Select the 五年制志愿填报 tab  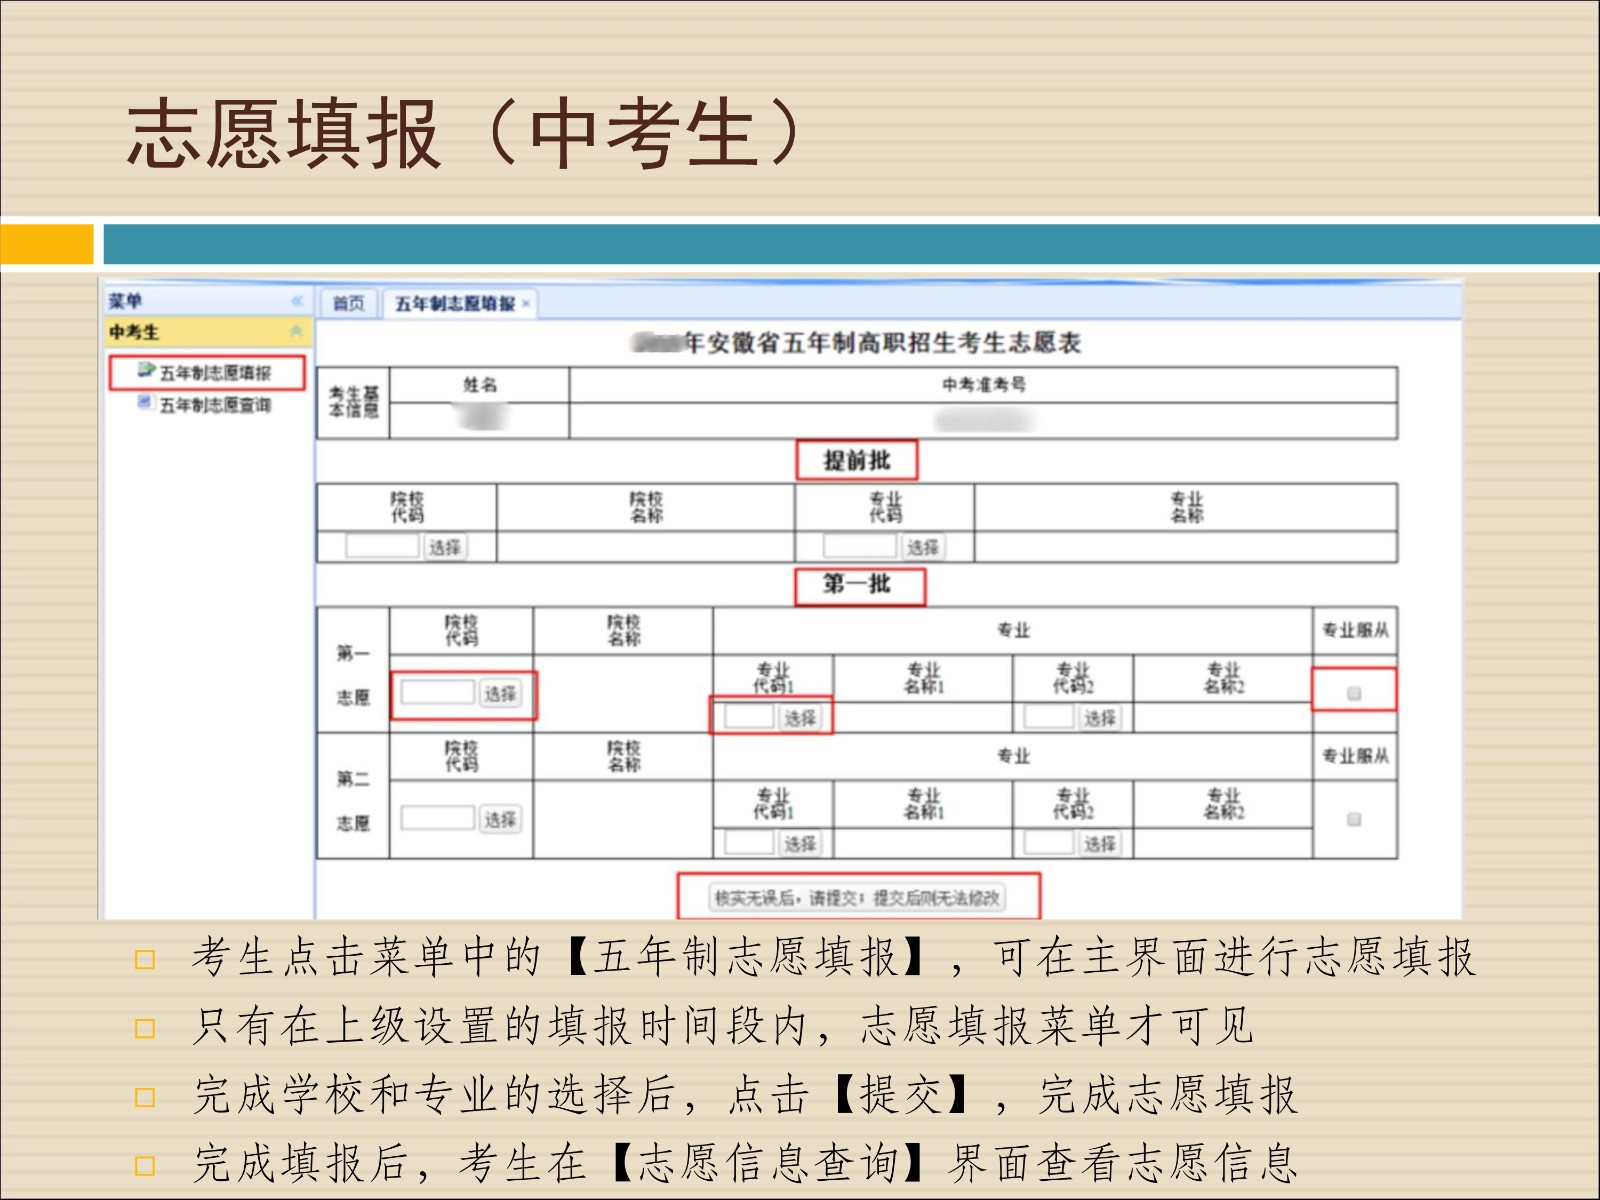click(x=455, y=303)
